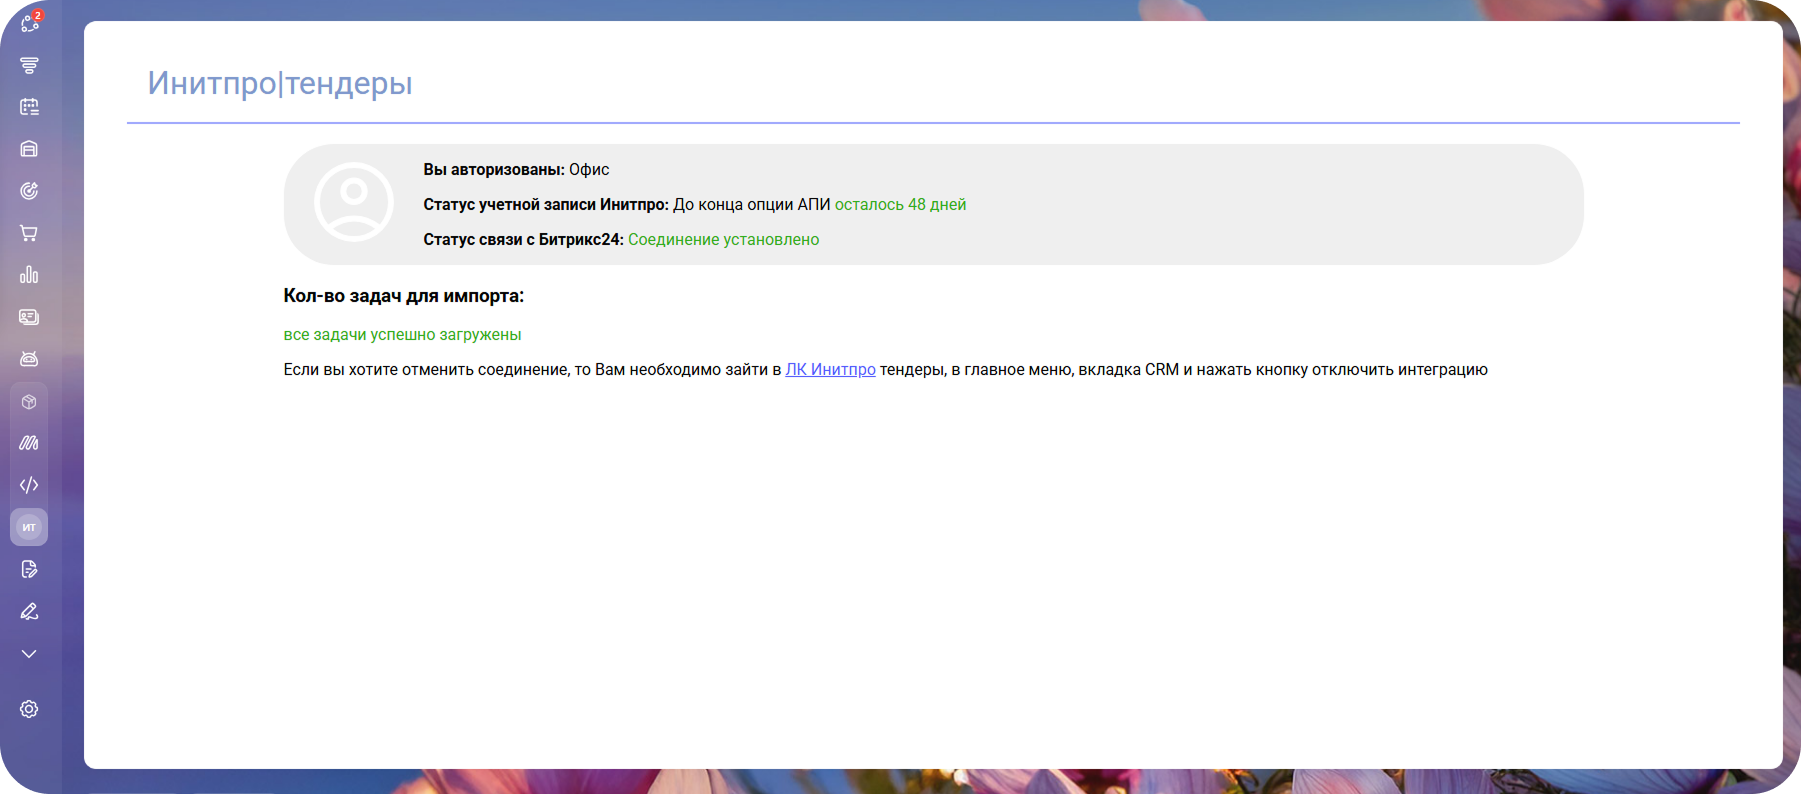Open the settings gear in sidebar
The image size is (1801, 794).
point(29,709)
